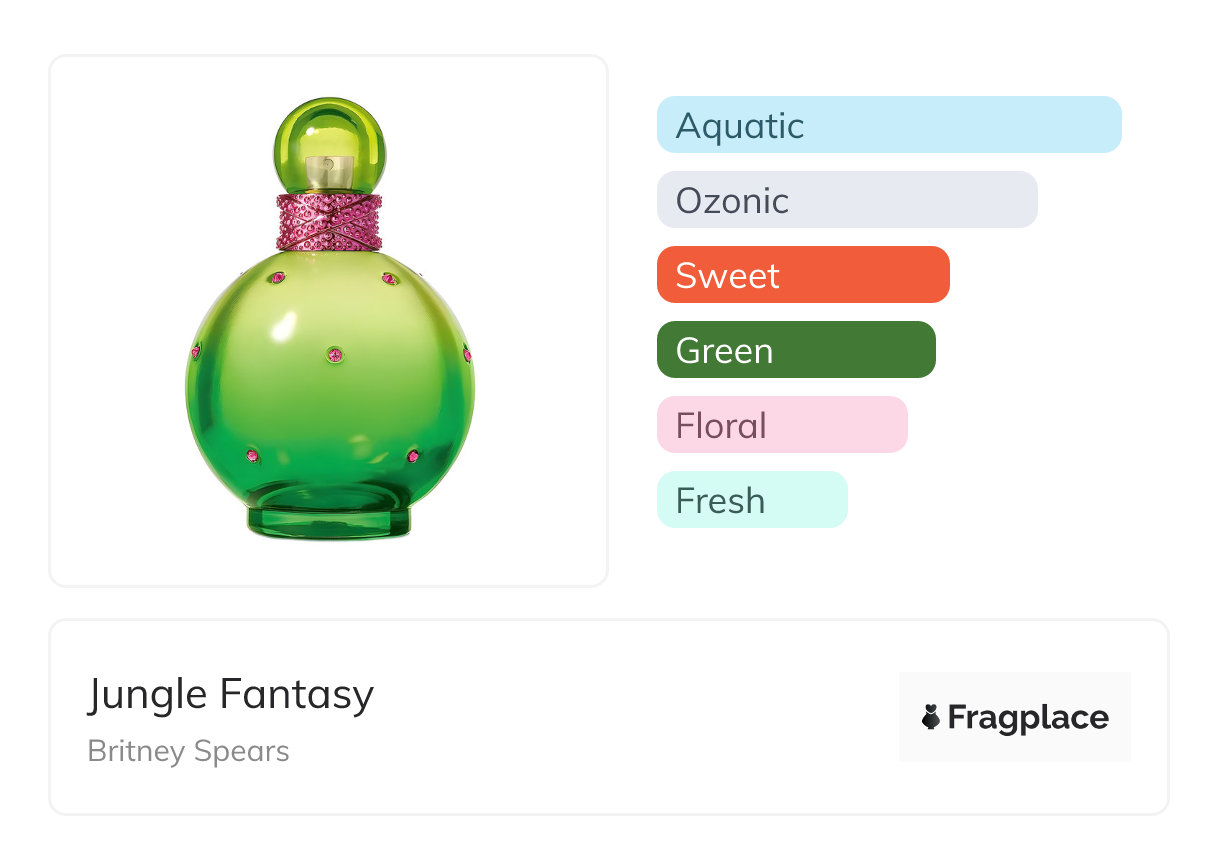Select the Ozonic accord bar
The image size is (1218, 864).
pos(847,200)
